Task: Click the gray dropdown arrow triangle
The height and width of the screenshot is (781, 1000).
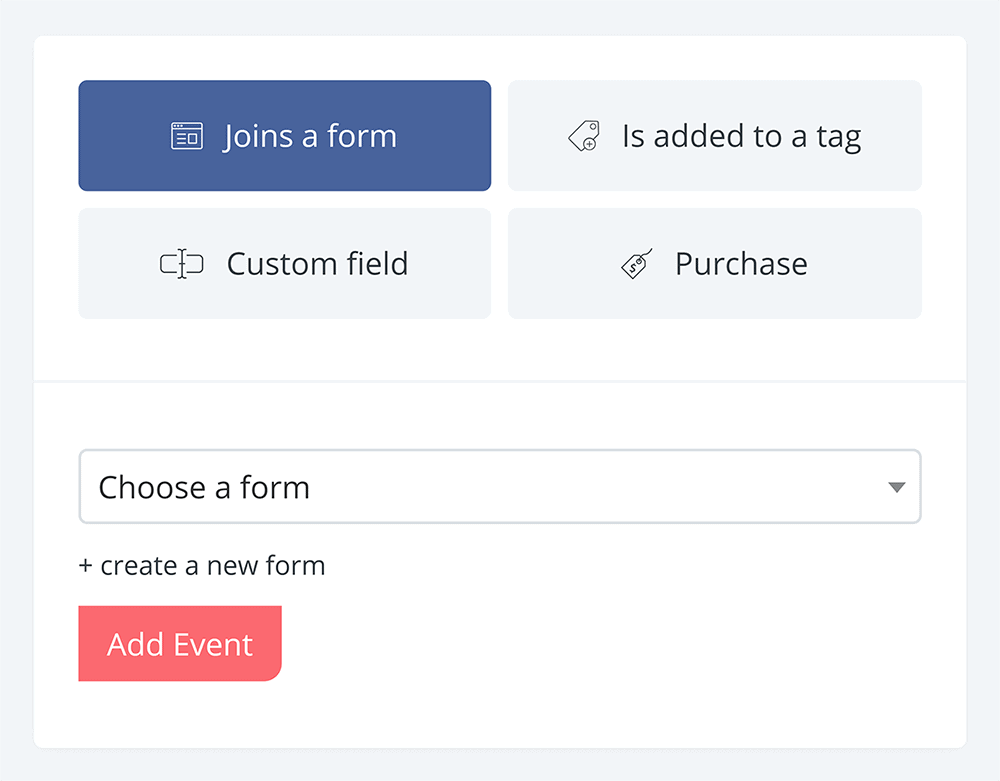Action: [x=897, y=488]
